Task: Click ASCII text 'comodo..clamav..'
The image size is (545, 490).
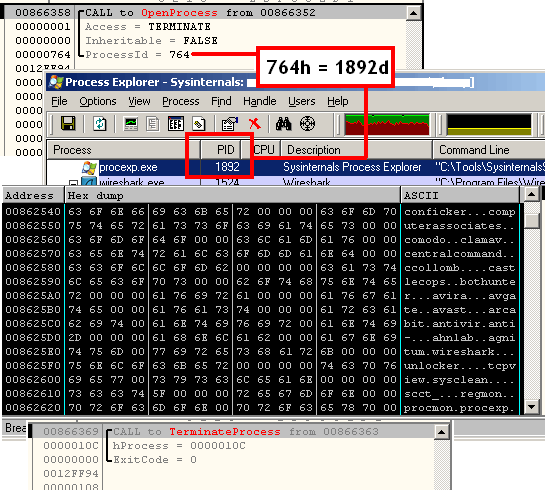Action: [x=459, y=240]
